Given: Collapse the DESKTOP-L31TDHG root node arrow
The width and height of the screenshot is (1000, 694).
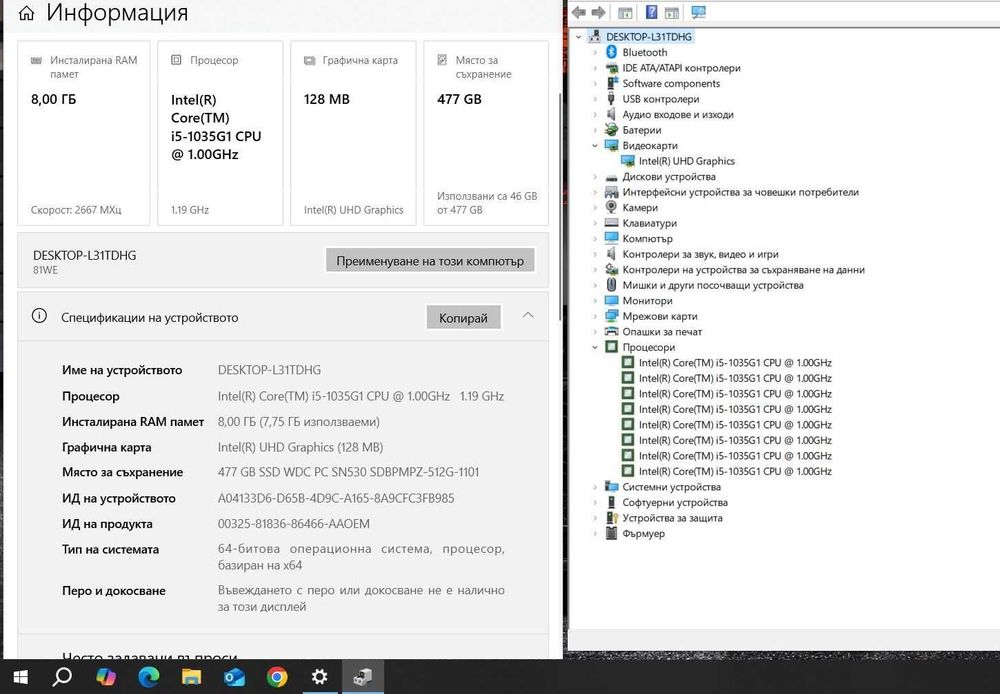Looking at the screenshot, I should point(578,37).
